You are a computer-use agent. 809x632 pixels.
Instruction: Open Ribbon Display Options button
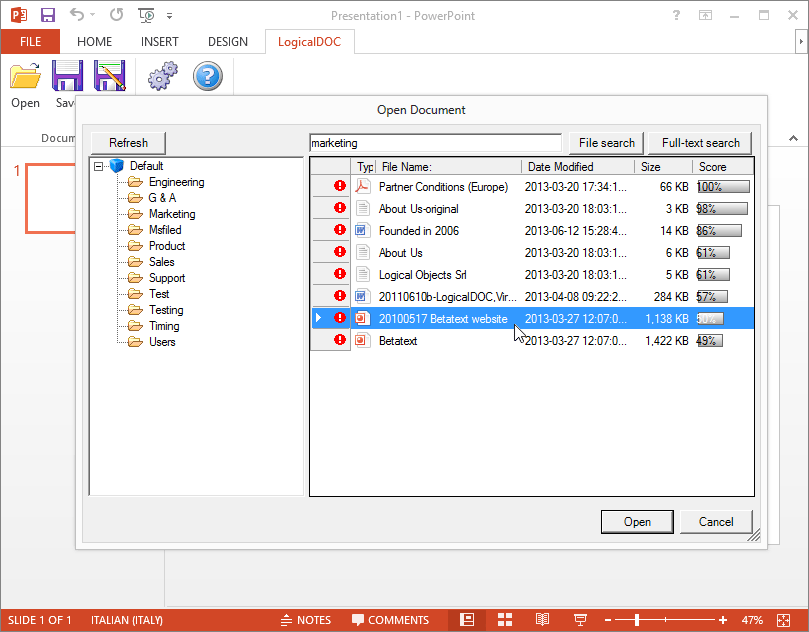coord(705,15)
